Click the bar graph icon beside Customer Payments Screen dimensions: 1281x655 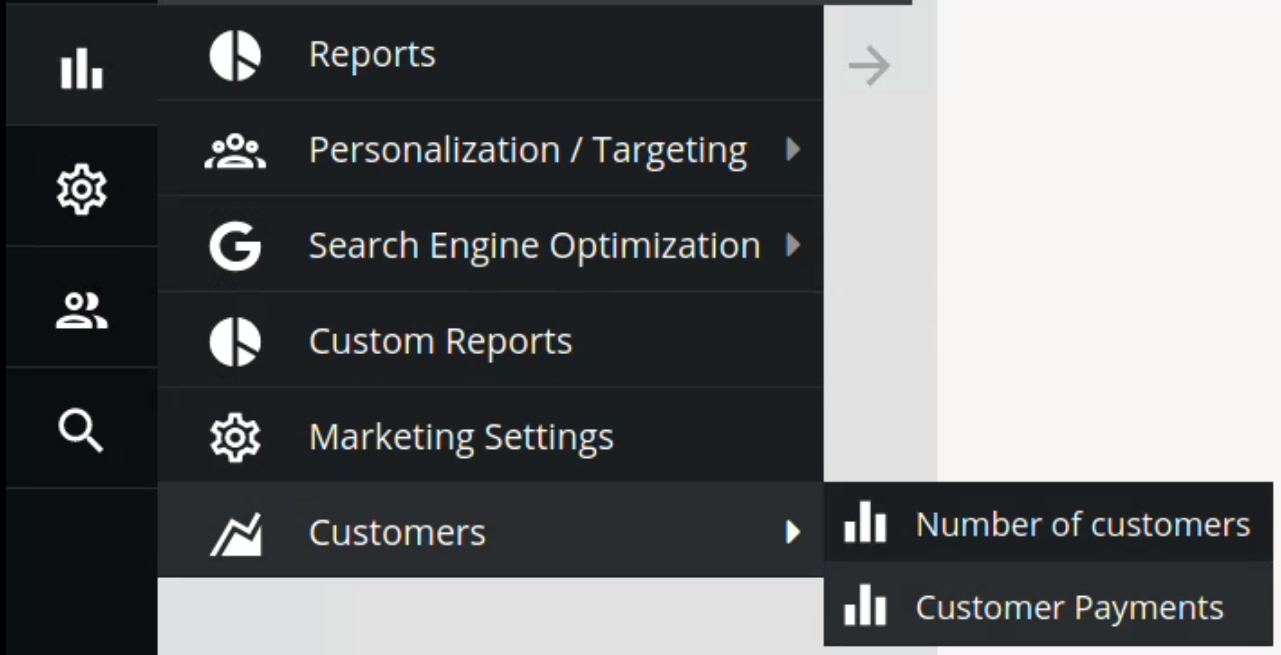click(x=865, y=607)
